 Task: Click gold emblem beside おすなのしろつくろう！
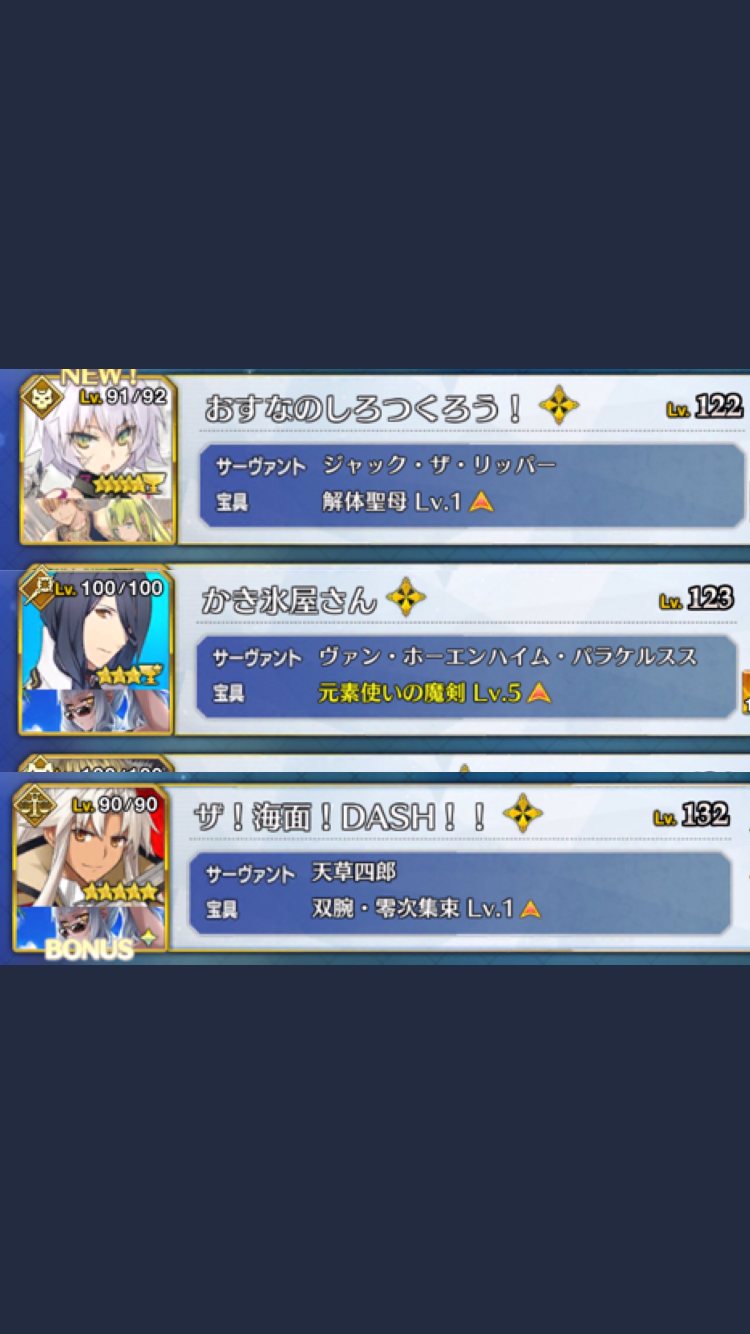[x=558, y=405]
